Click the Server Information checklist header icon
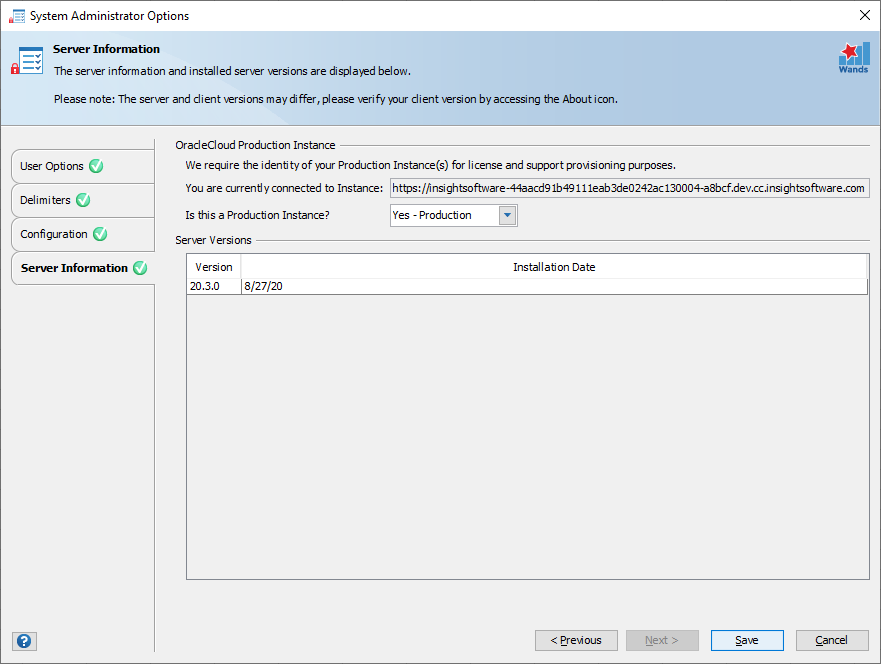Viewport: 881px width, 664px height. tap(27, 60)
